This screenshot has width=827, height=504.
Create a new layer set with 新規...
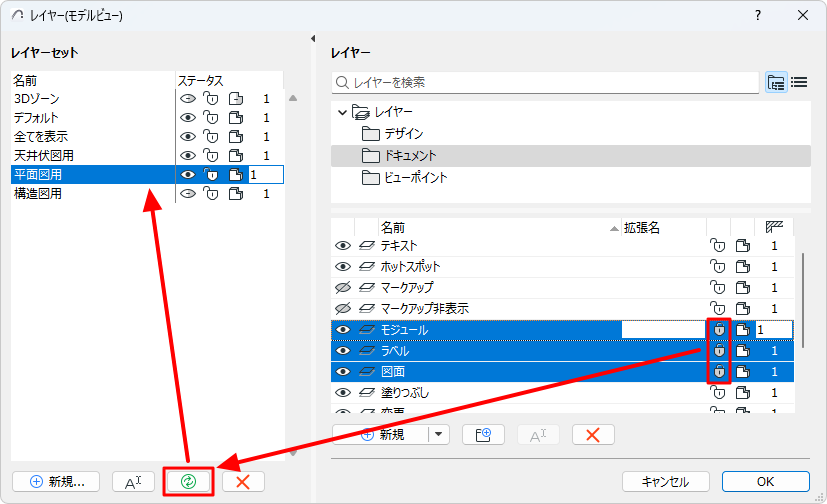56,481
